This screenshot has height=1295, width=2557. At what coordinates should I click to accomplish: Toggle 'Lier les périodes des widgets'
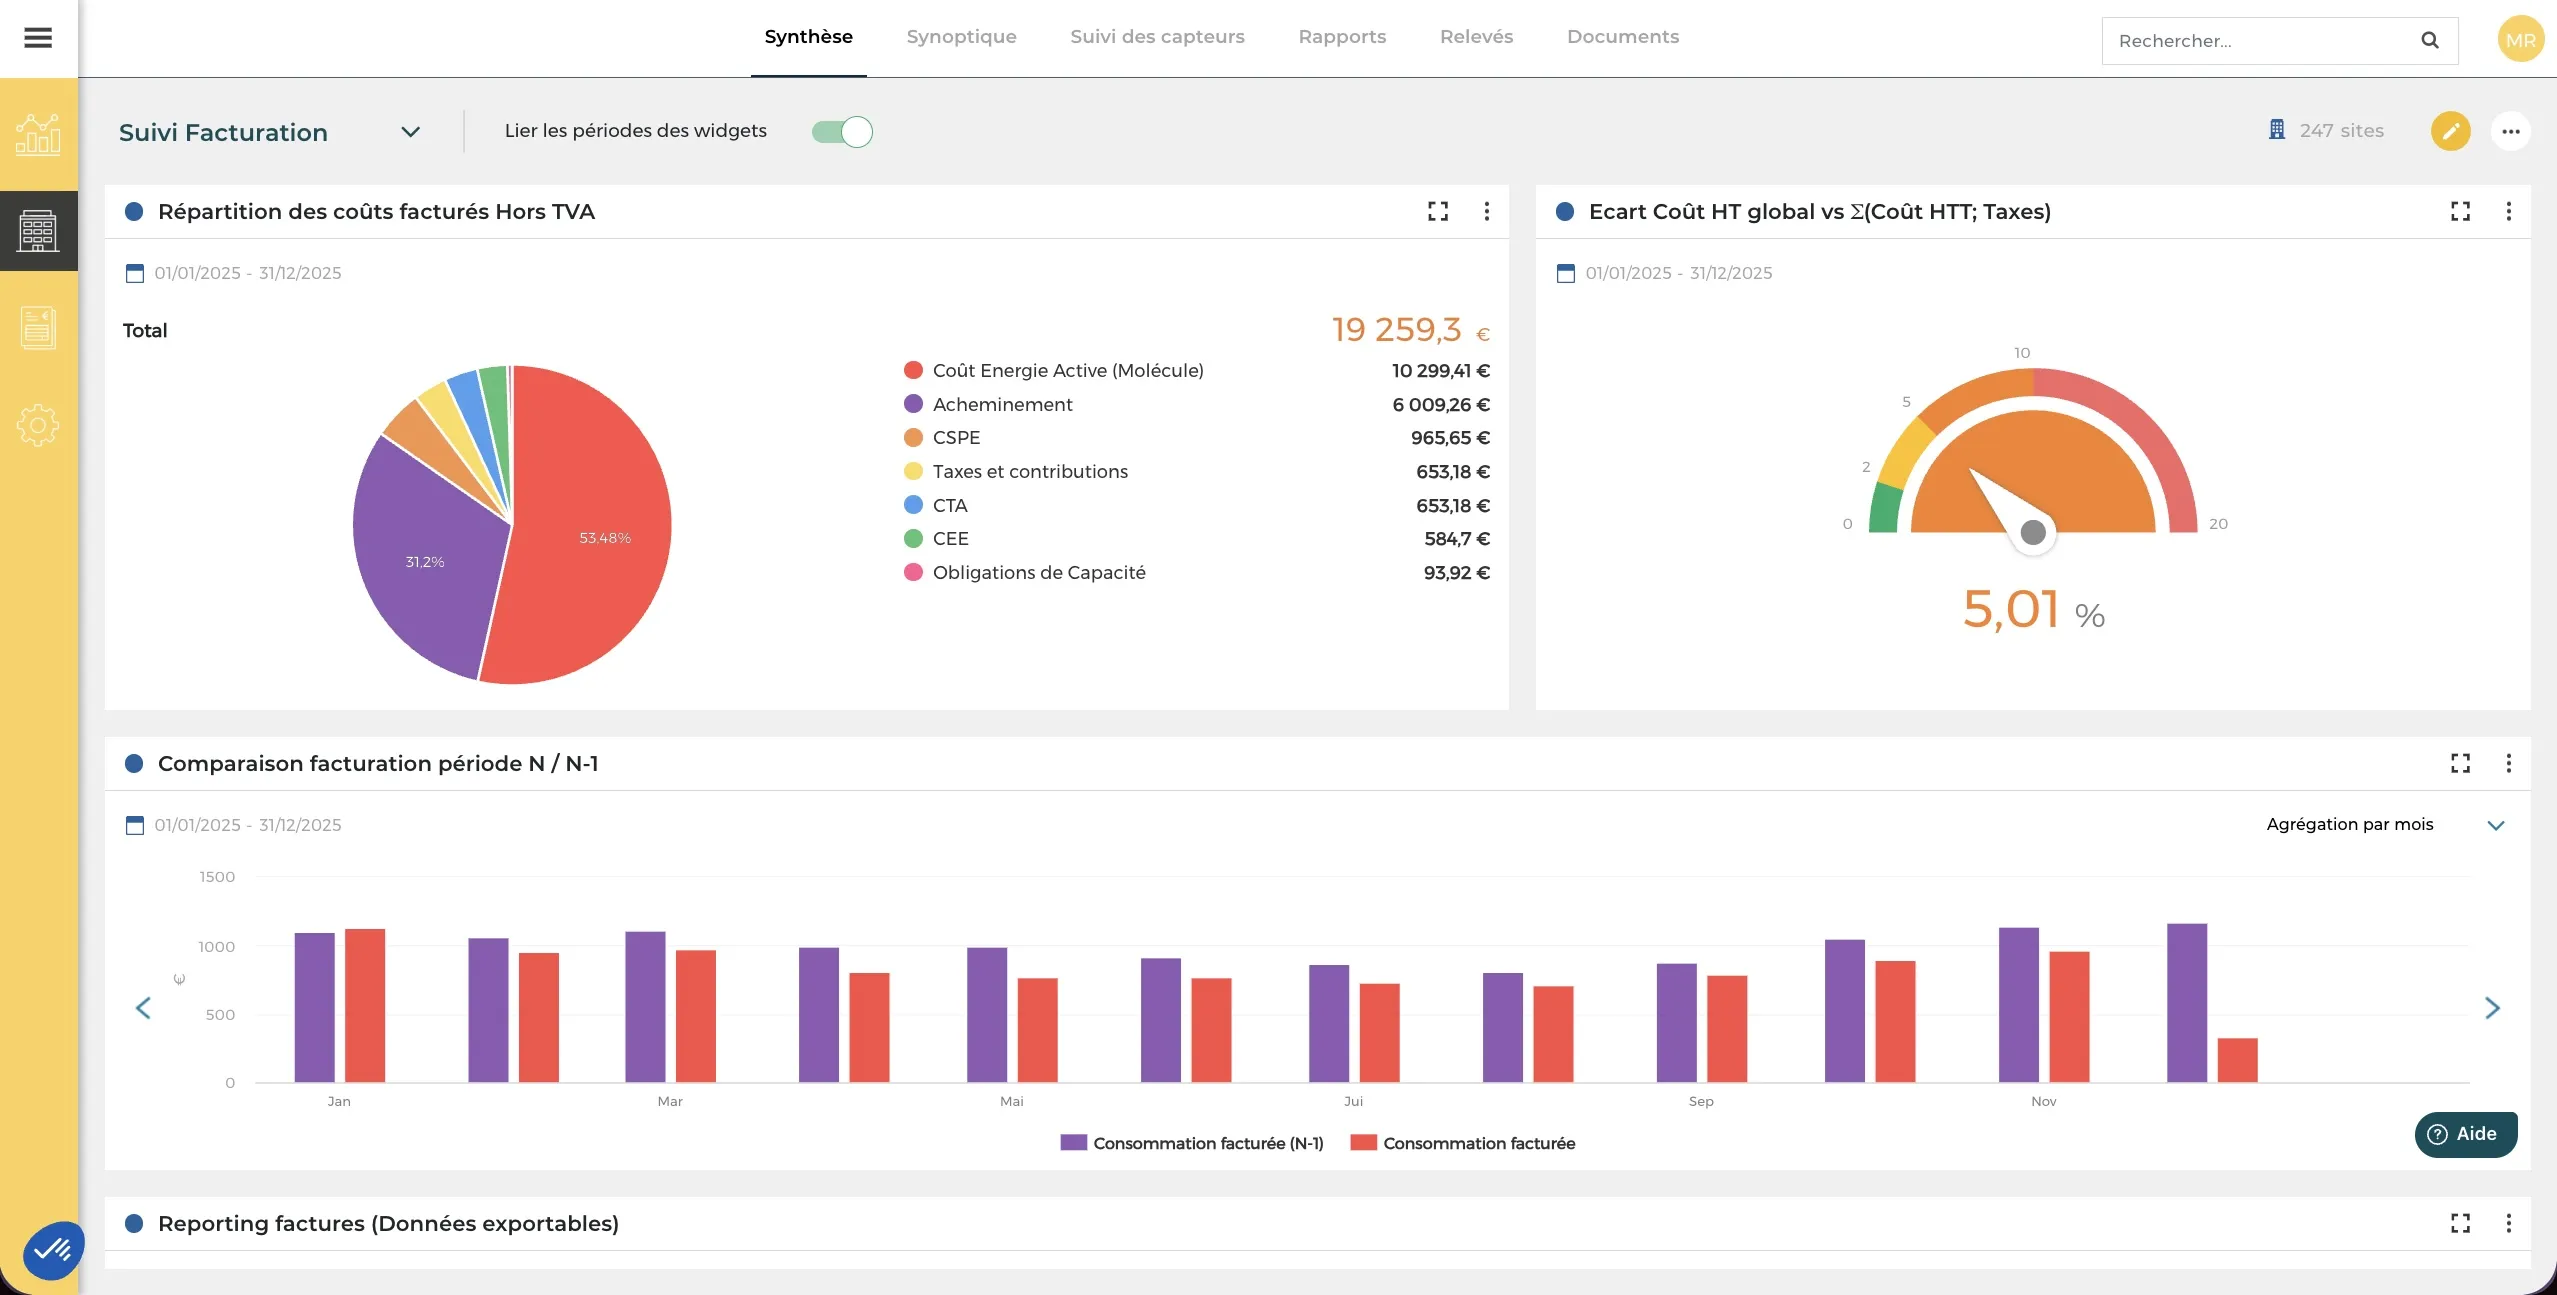click(x=840, y=131)
